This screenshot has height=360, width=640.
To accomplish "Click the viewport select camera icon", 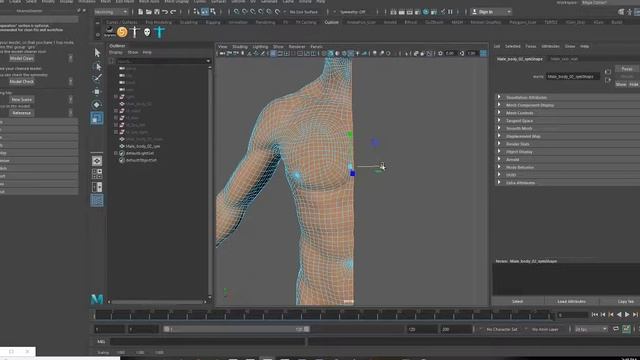I will [x=222, y=53].
